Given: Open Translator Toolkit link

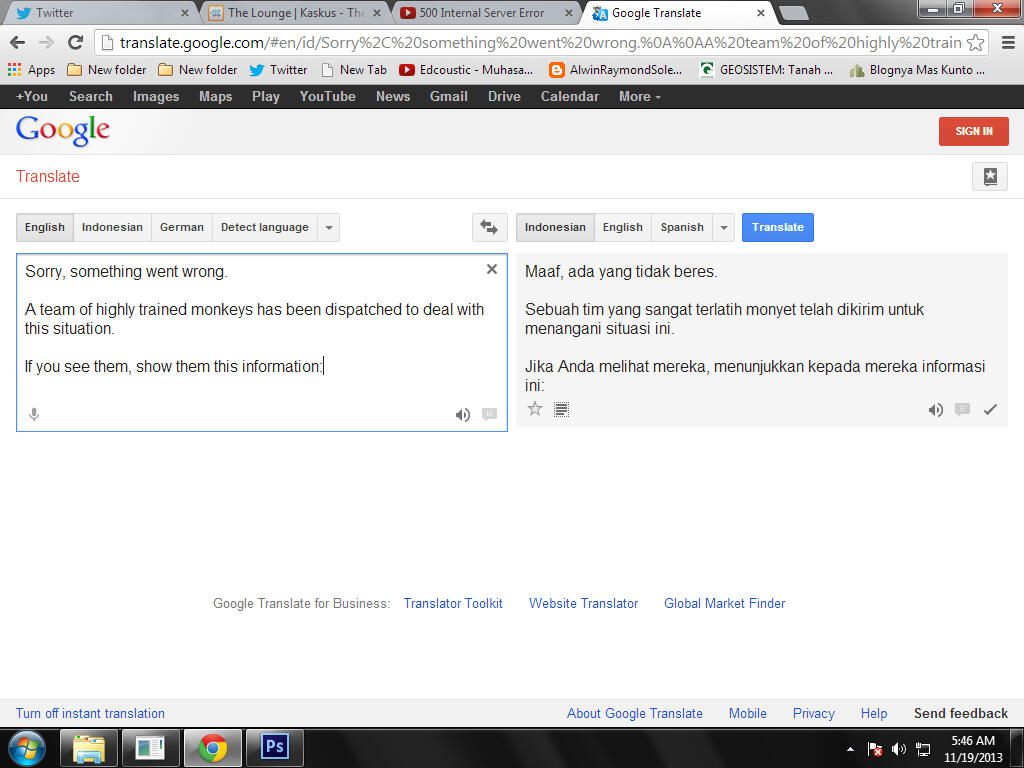Looking at the screenshot, I should [453, 603].
